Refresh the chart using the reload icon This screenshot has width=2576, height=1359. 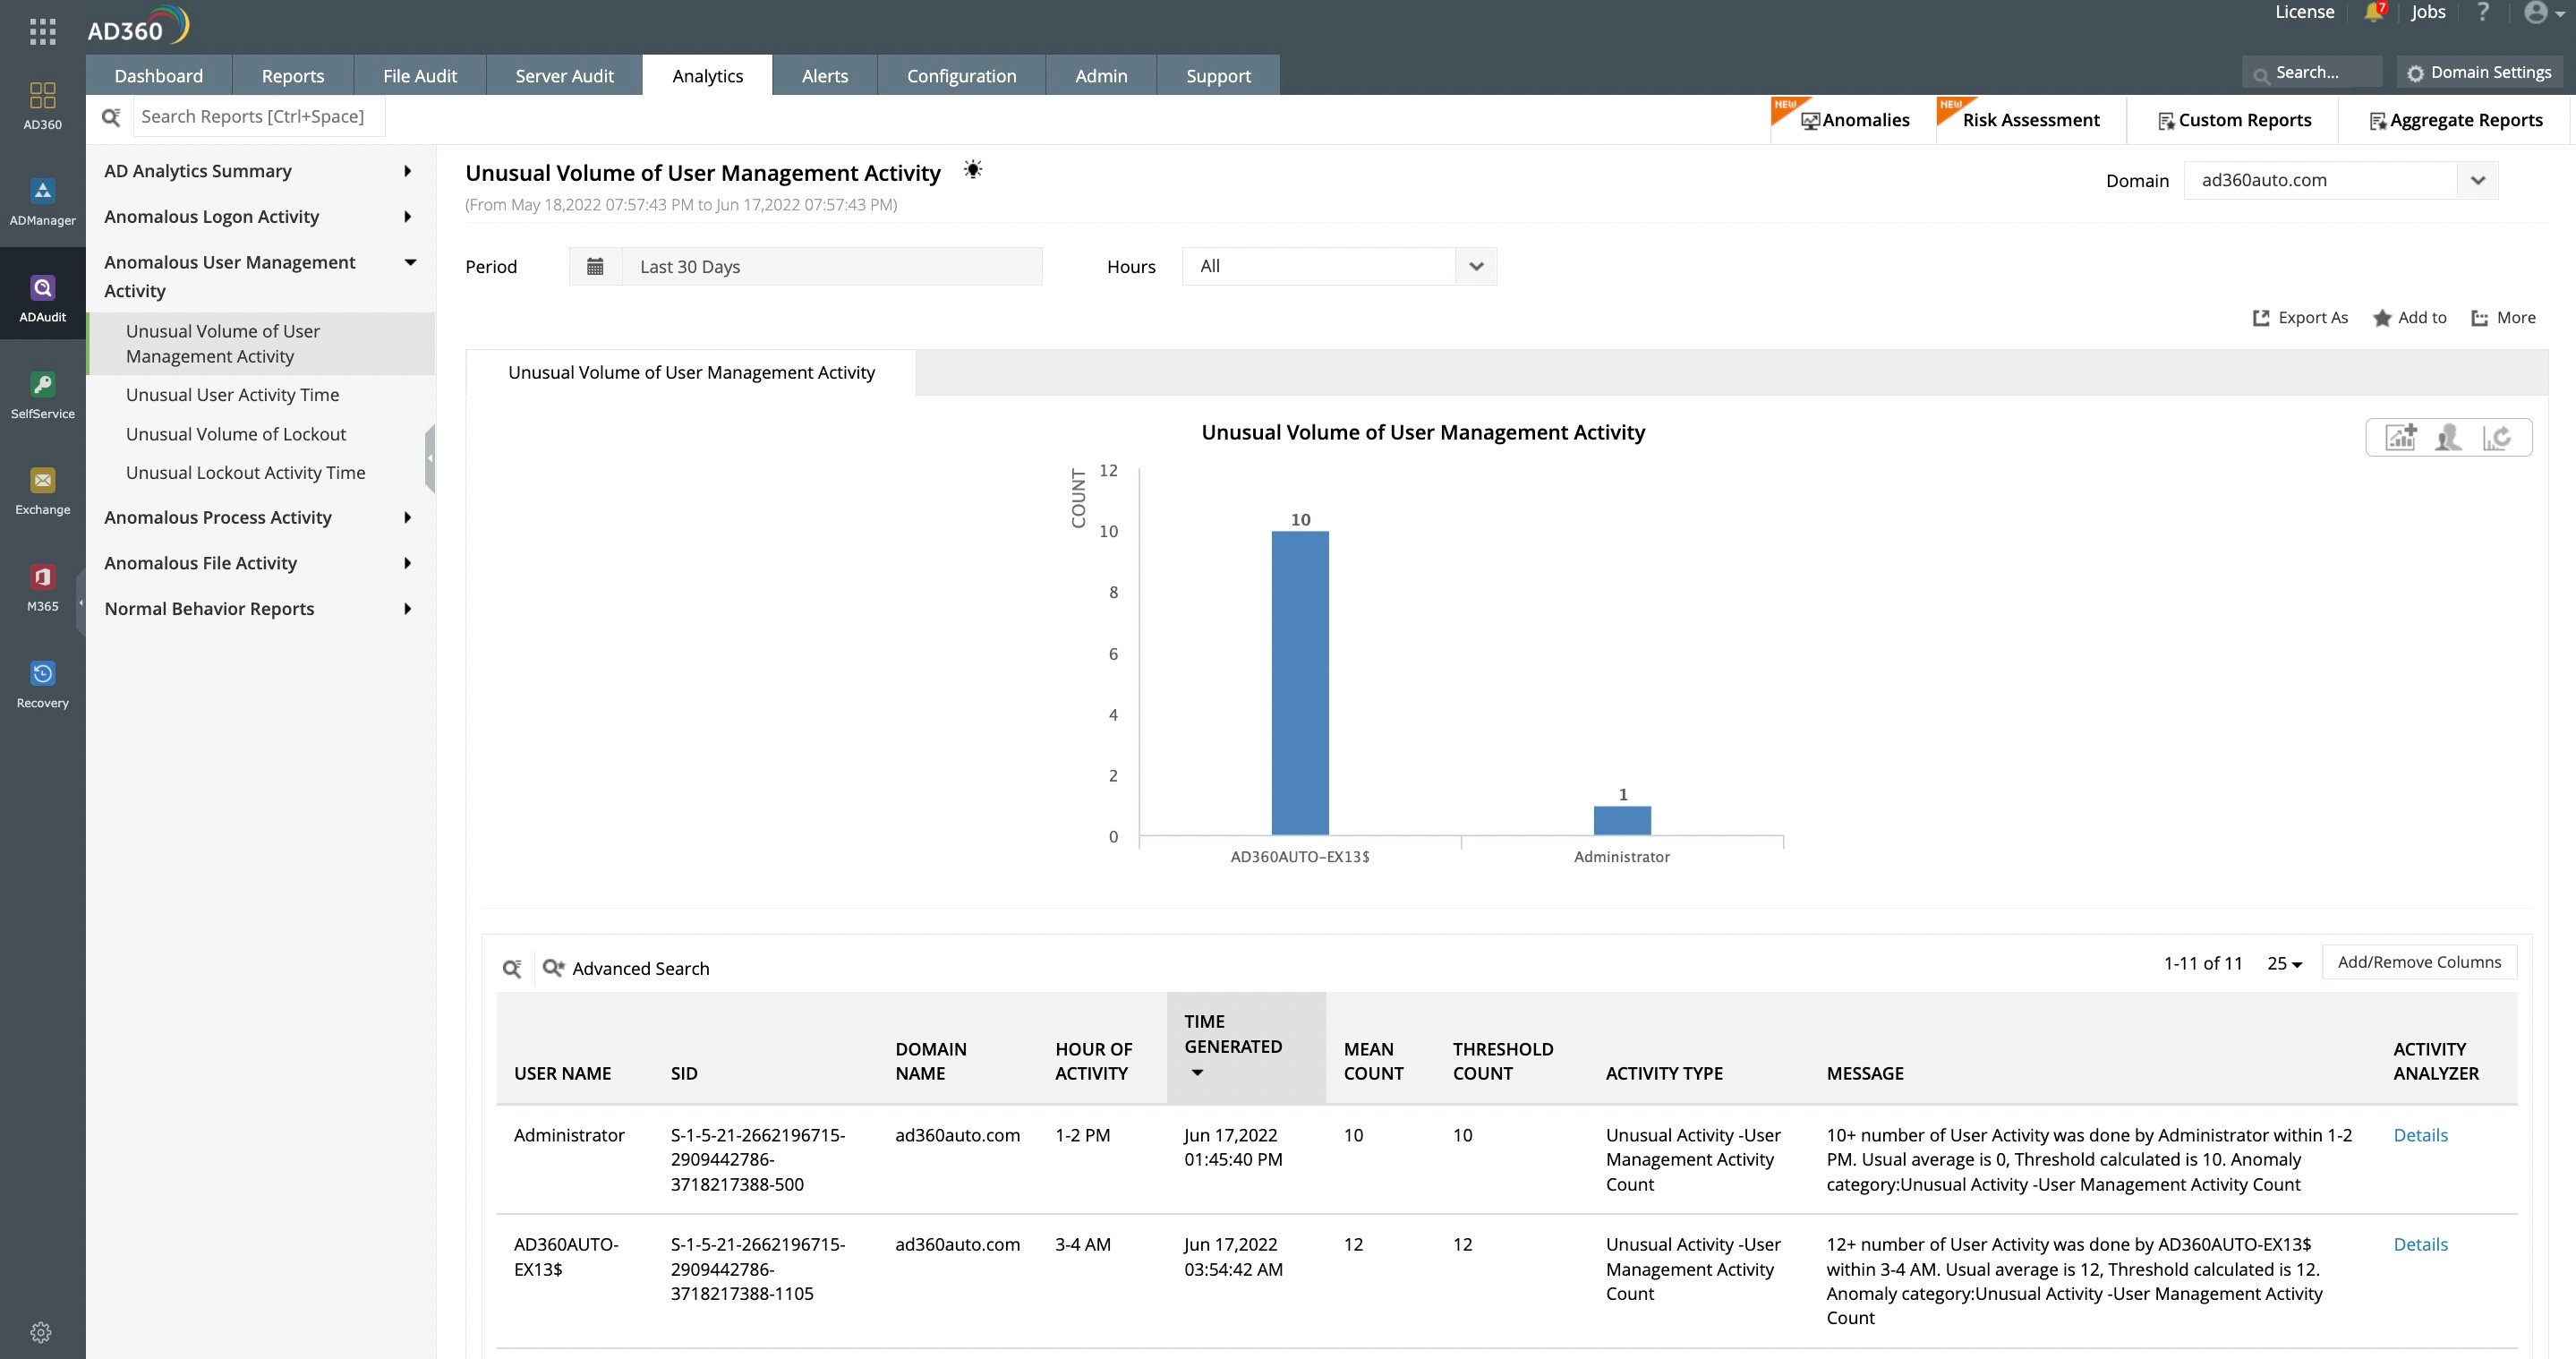(x=2498, y=437)
